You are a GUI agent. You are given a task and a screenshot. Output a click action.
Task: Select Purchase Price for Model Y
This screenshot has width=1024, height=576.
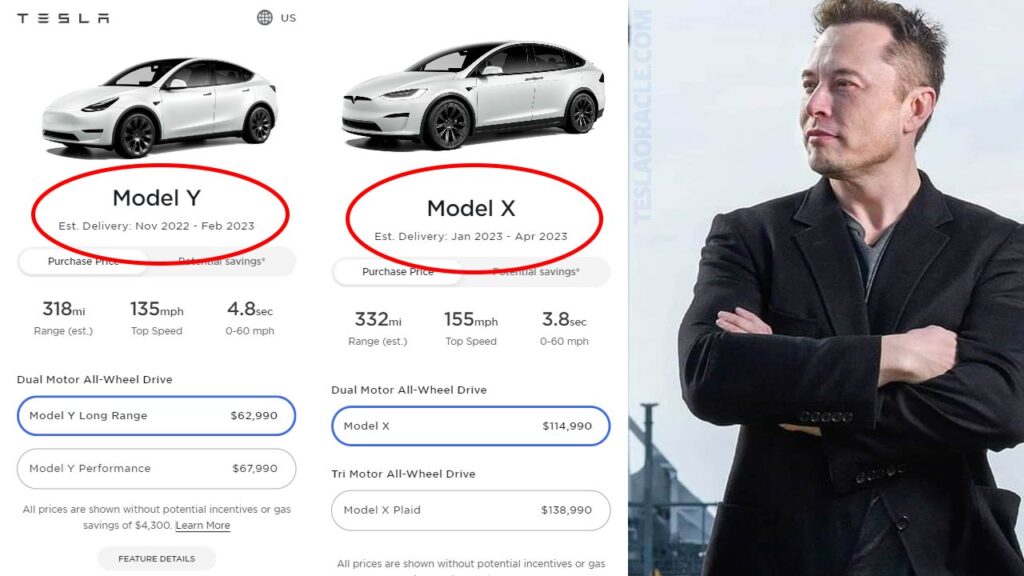(84, 261)
